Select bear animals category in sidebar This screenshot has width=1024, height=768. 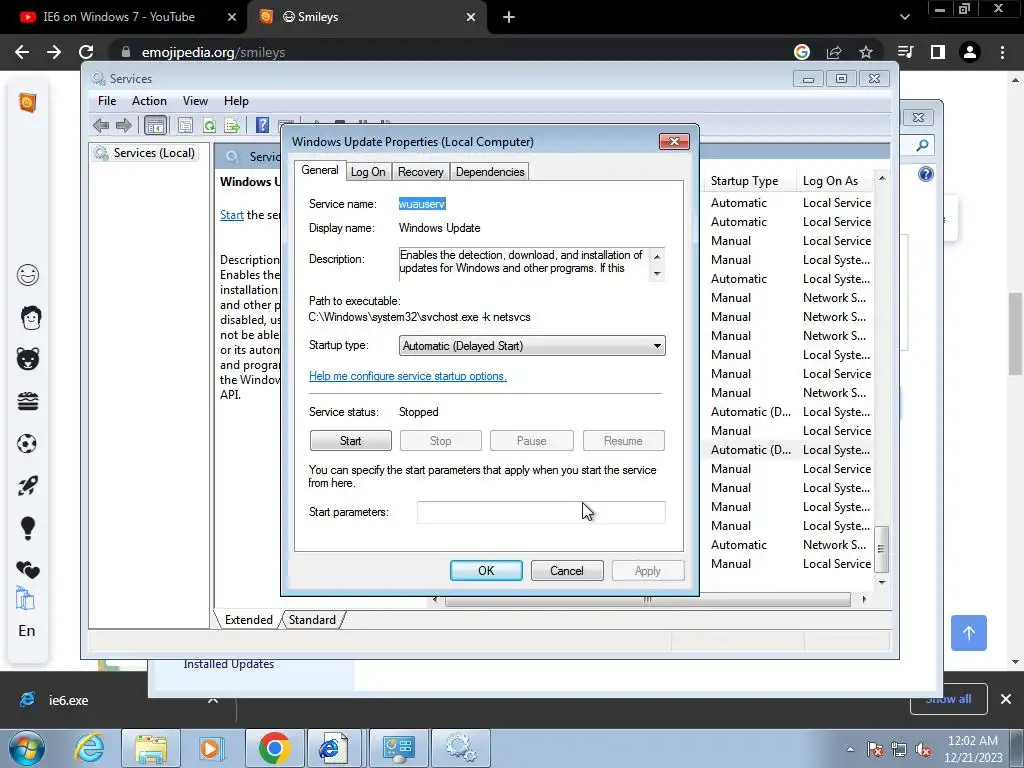pos(27,359)
